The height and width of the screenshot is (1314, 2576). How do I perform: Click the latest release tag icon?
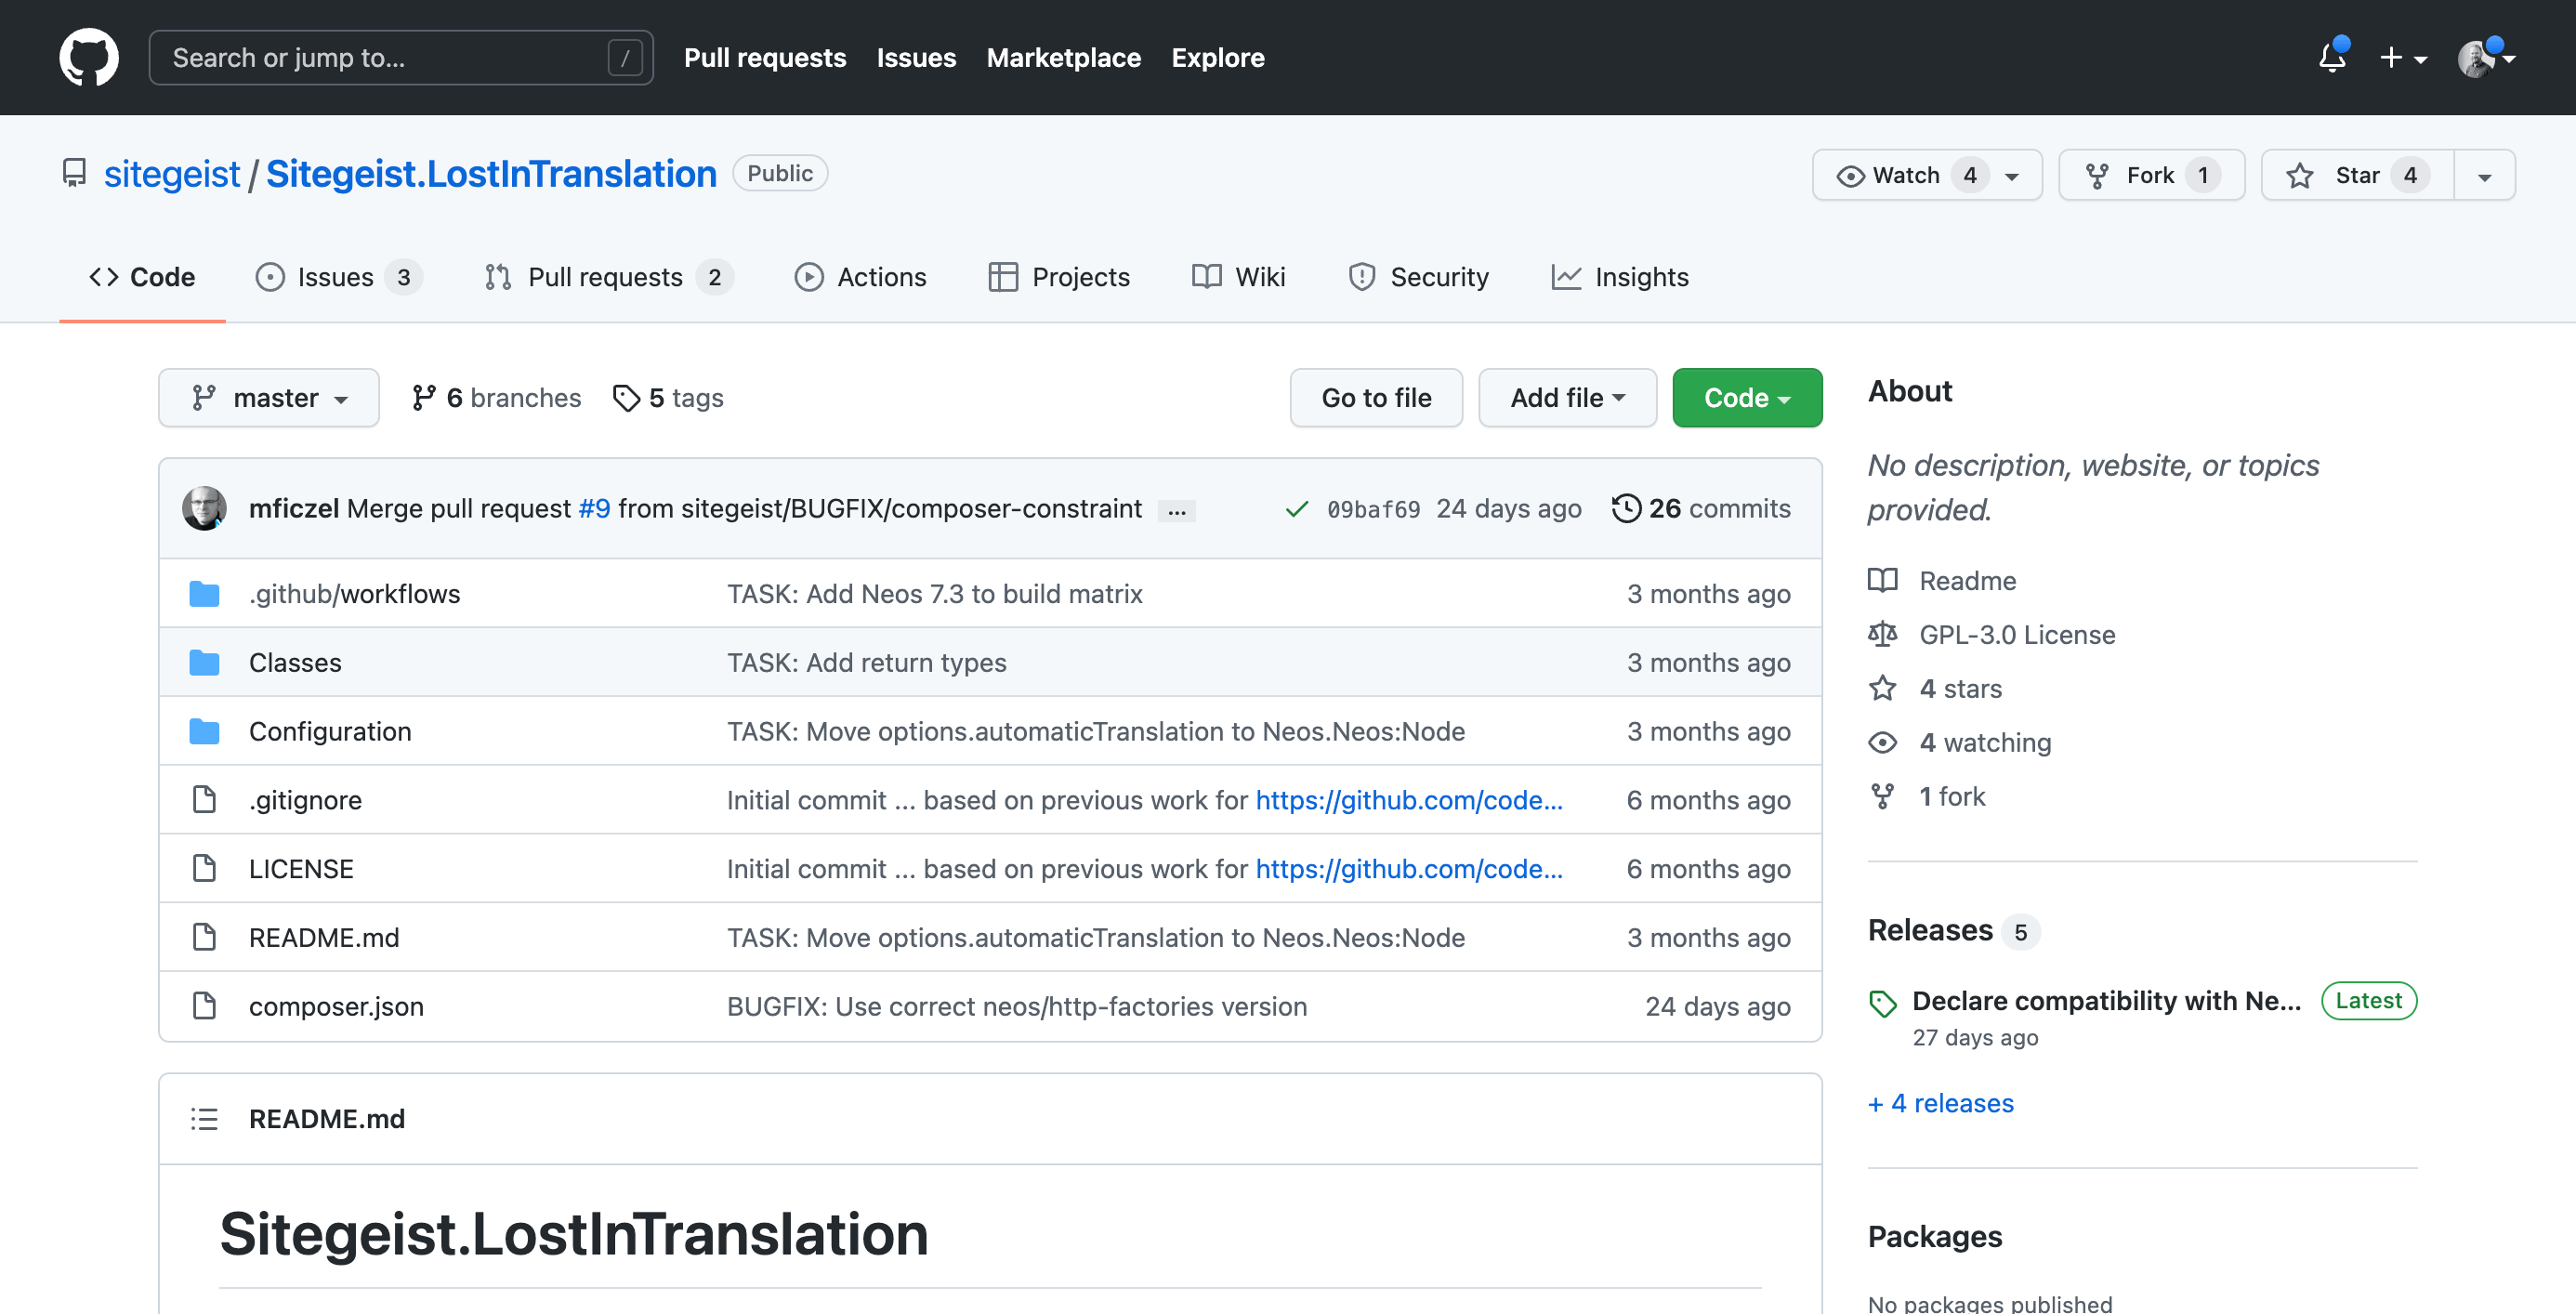tap(1883, 1003)
